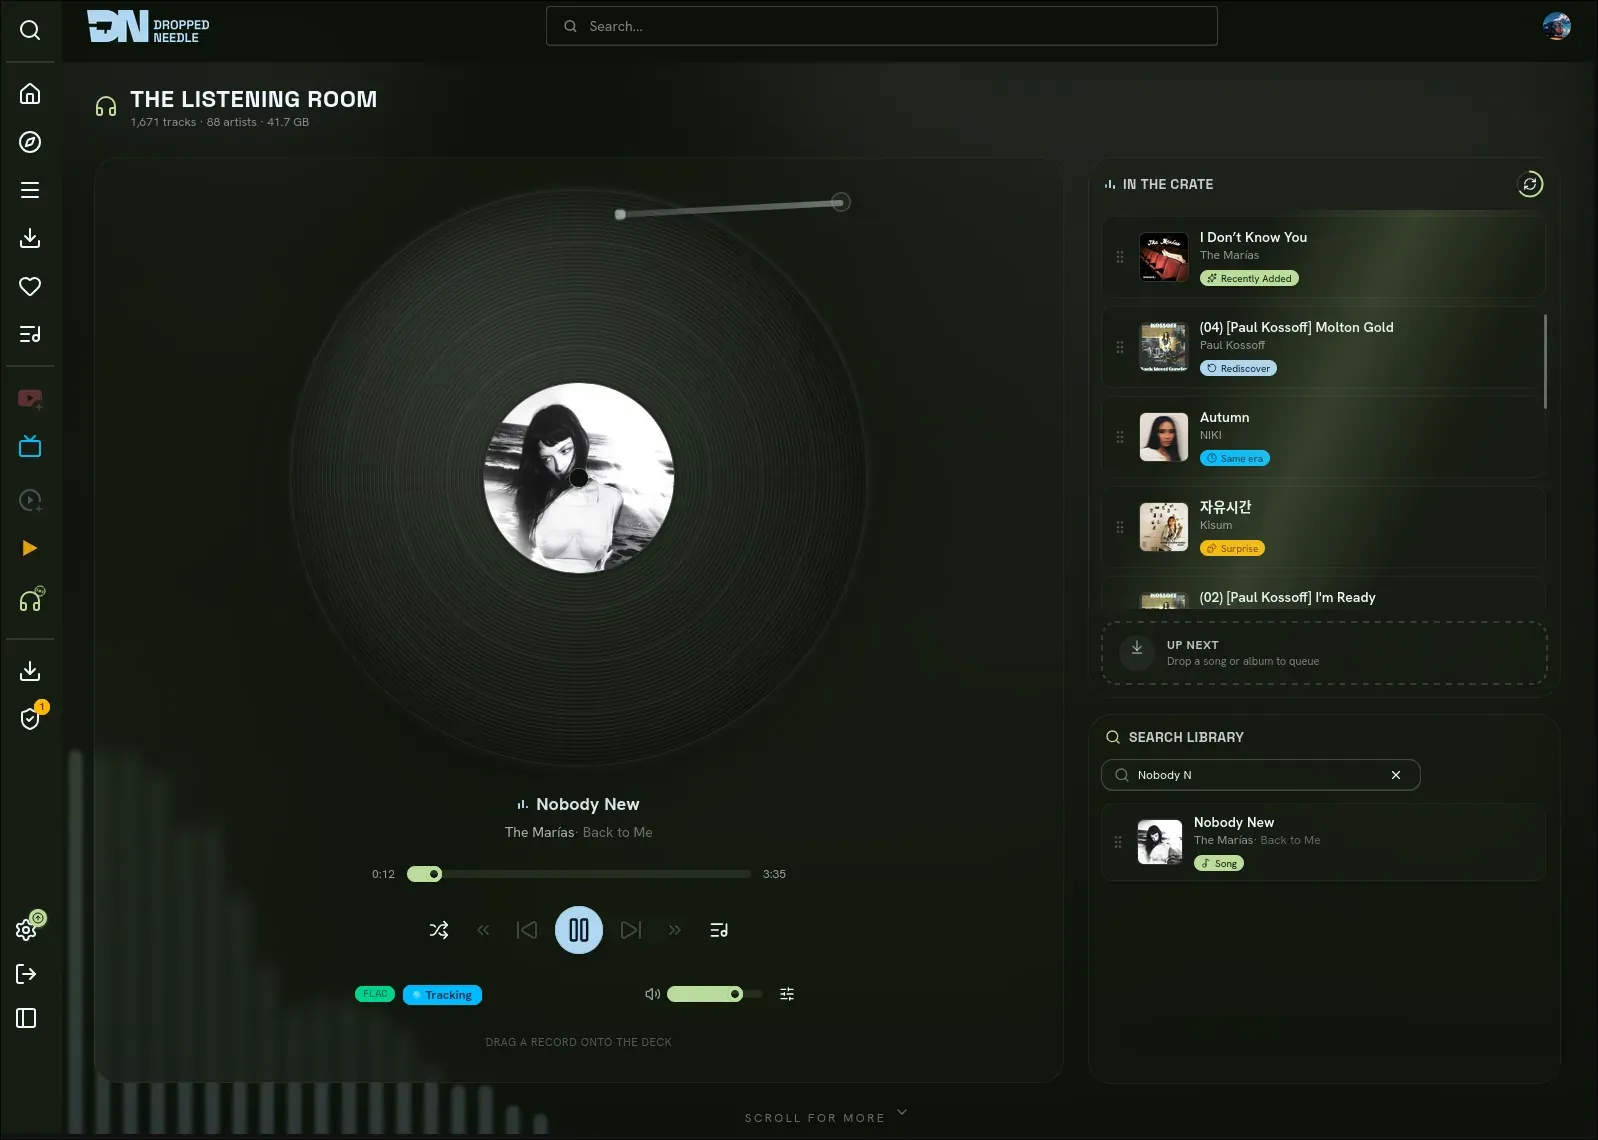The height and width of the screenshot is (1140, 1598).
Task: Collapse the sidebar panel icon
Action: (x=27, y=1018)
